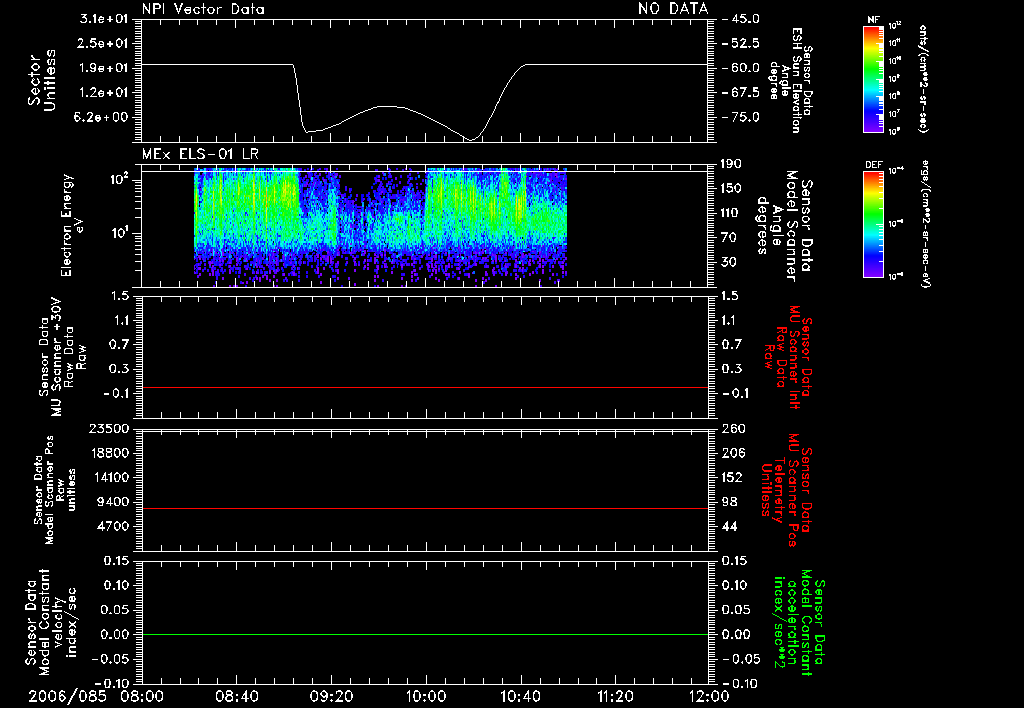The image size is (1024, 708).
Task: Click the 9400 scanner position tick value
Action: tap(113, 502)
